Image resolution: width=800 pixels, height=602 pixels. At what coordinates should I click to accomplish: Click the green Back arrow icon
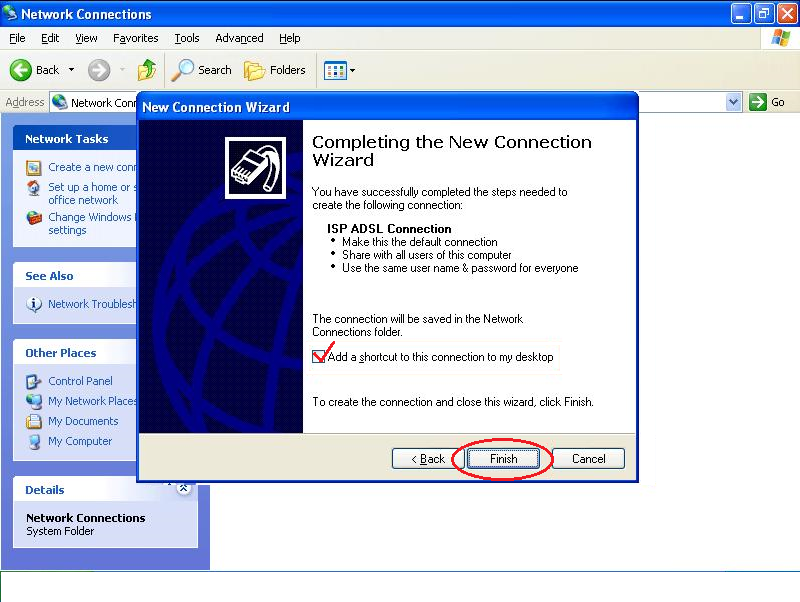[x=22, y=70]
